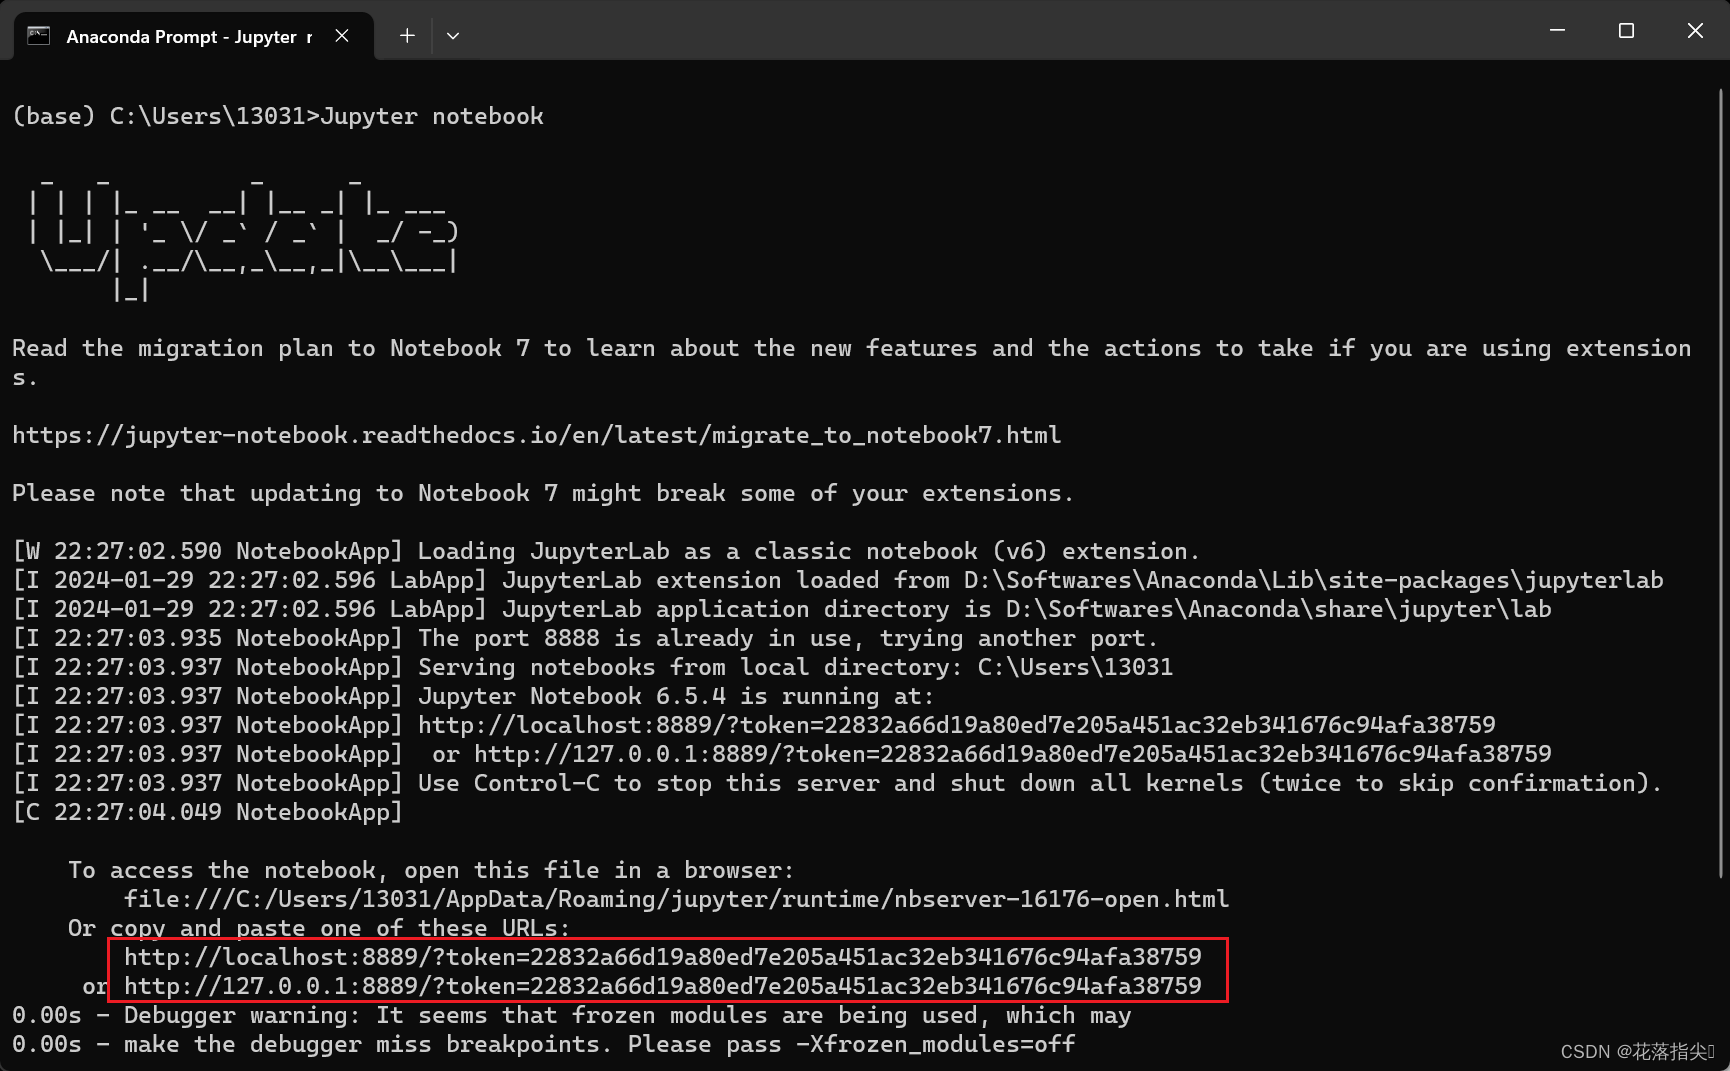Click the vertical scrollbar thumb
The width and height of the screenshot is (1730, 1071).
coord(1721,482)
